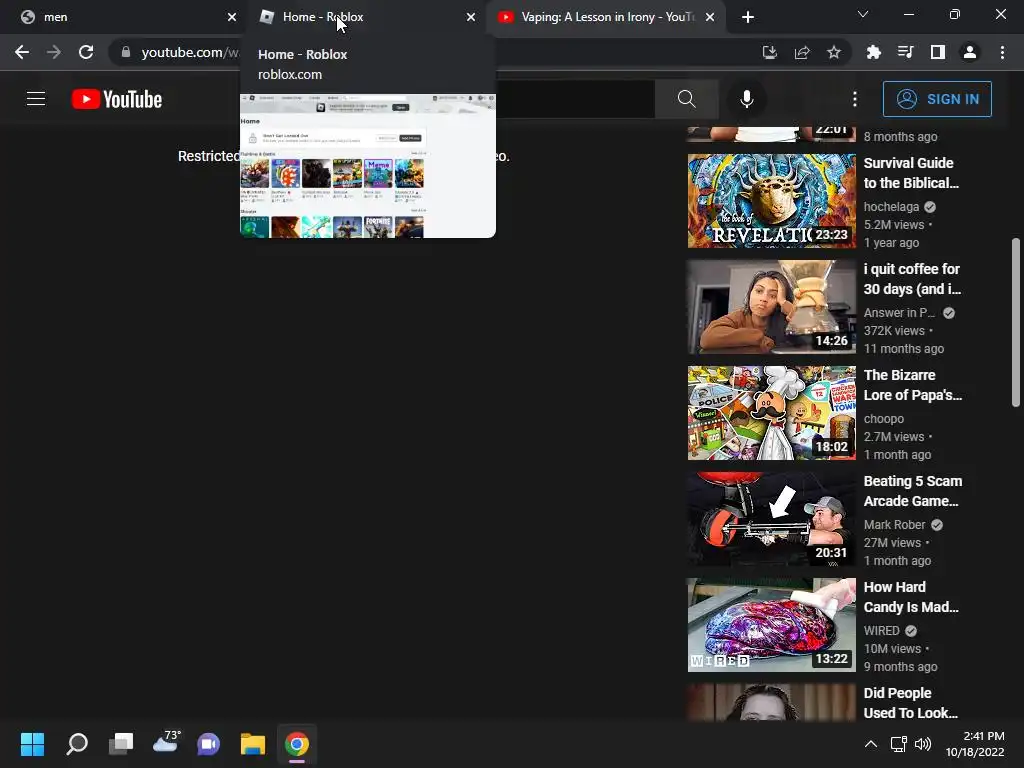Click 'How Hard Candy Is Mad...' title
The height and width of the screenshot is (768, 1024).
(911, 597)
